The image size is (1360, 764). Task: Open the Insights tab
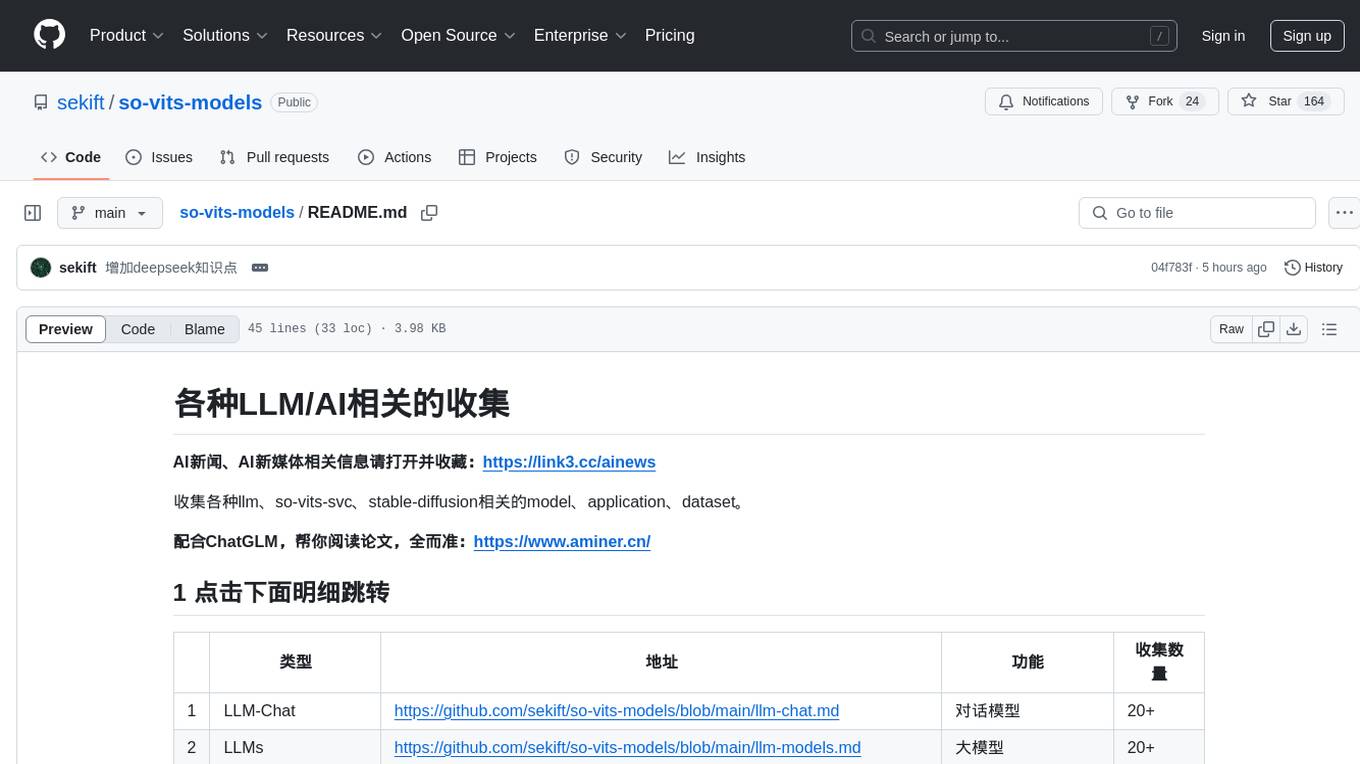tap(707, 157)
